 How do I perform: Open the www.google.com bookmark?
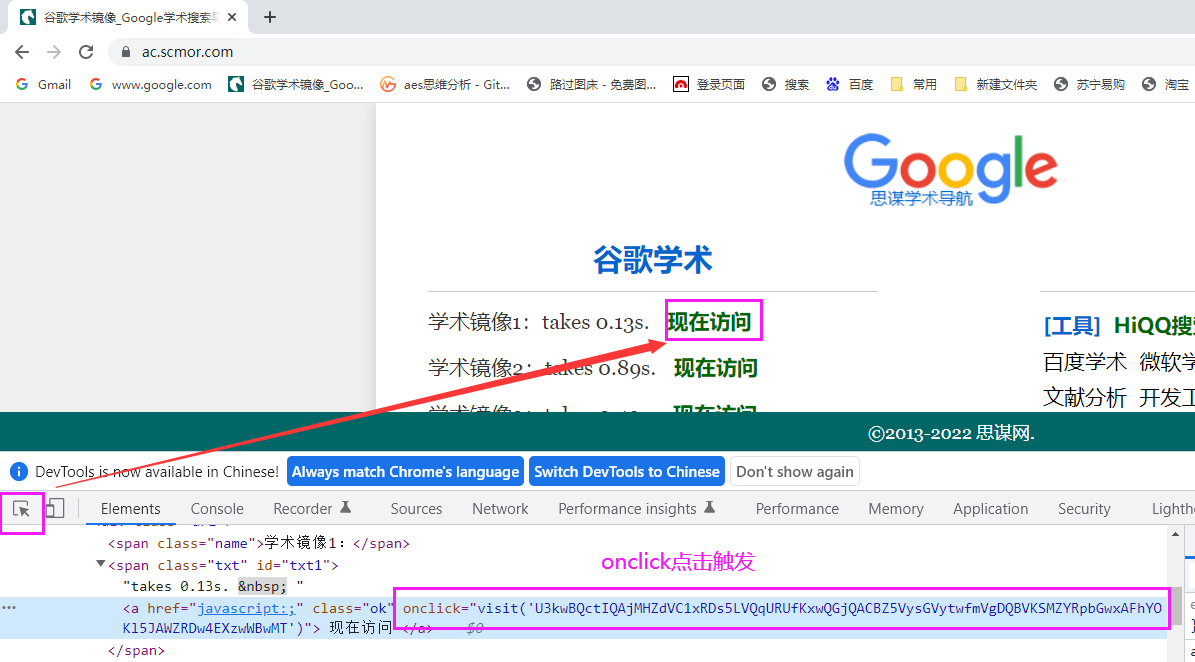(x=150, y=85)
